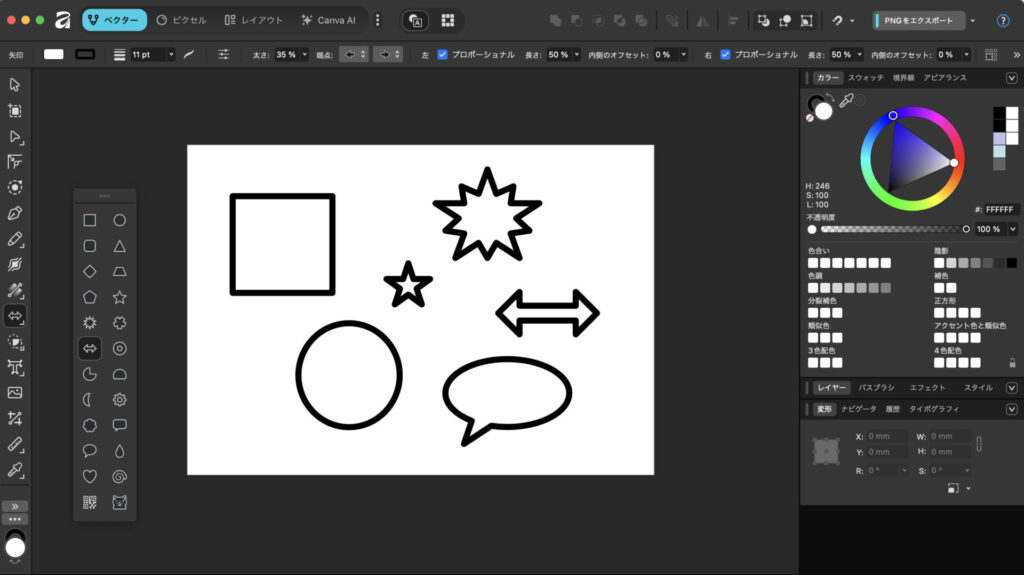Click the PNGをエクスポート button
This screenshot has width=1024, height=575.
(x=919, y=20)
